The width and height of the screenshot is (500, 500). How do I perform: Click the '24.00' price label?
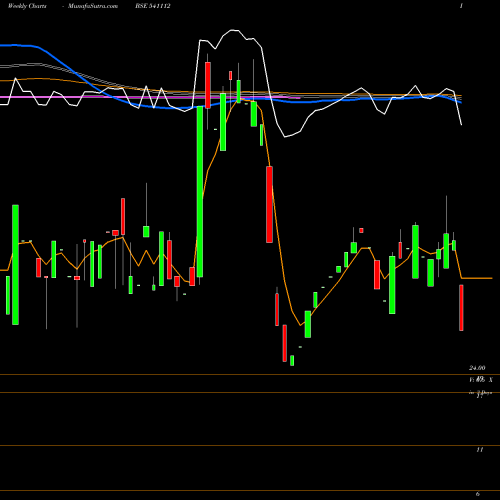pos(477,368)
